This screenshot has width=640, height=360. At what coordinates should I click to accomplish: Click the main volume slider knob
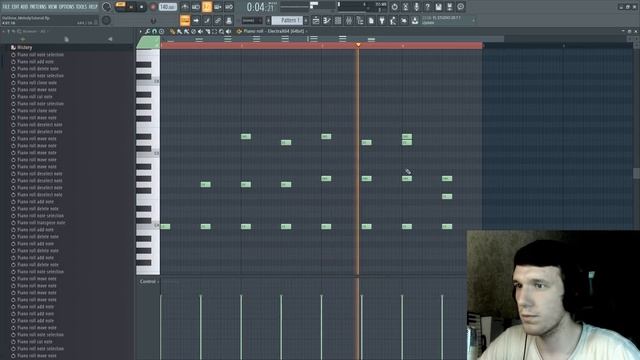tap(106, 7)
